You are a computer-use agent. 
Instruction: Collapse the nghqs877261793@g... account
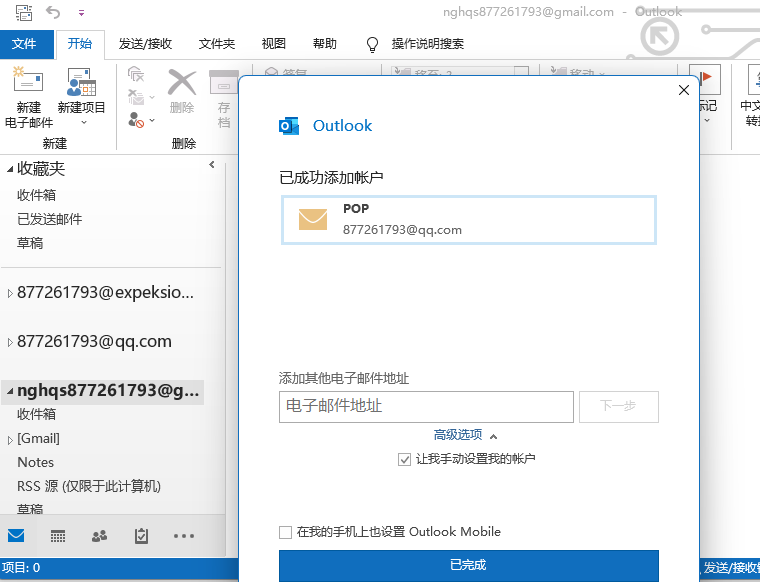[10, 391]
